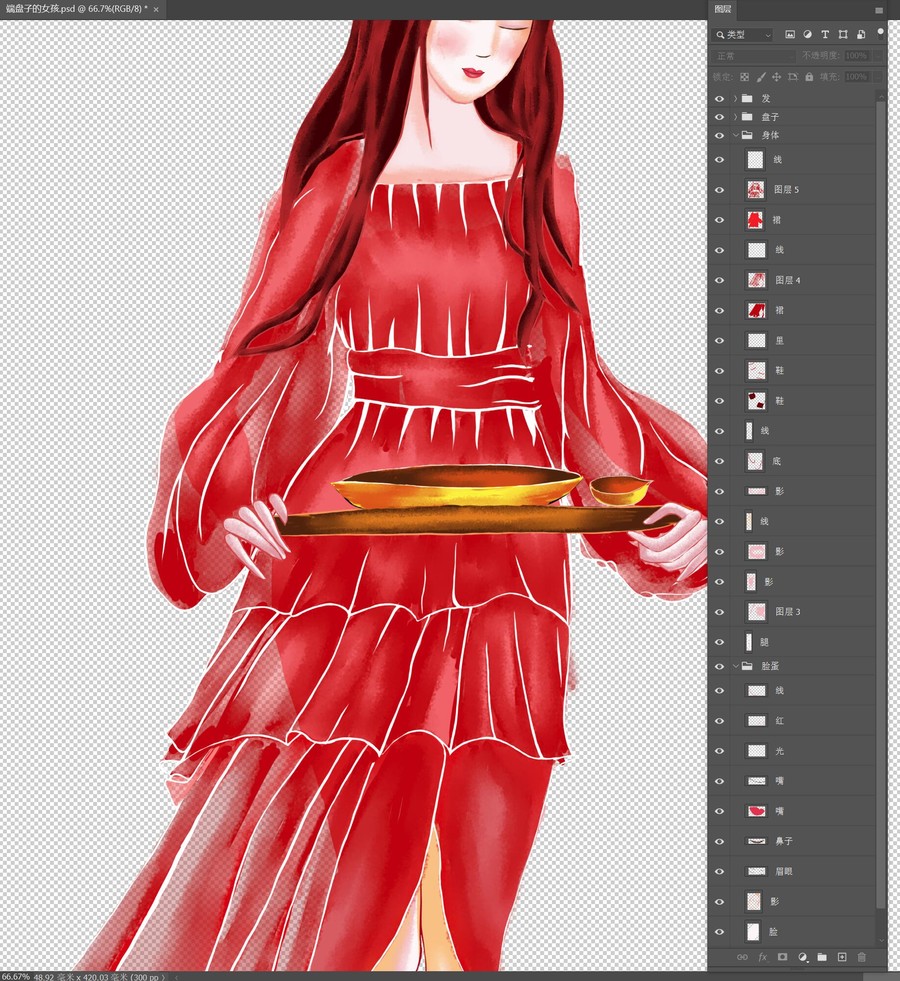Hide the 身体 group

719,135
